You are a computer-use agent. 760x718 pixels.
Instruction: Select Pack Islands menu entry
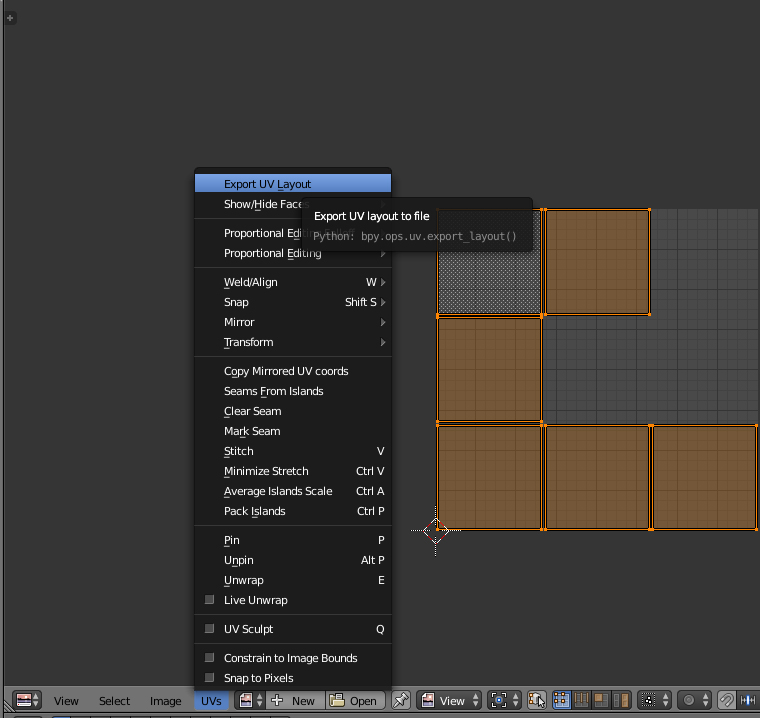255,511
